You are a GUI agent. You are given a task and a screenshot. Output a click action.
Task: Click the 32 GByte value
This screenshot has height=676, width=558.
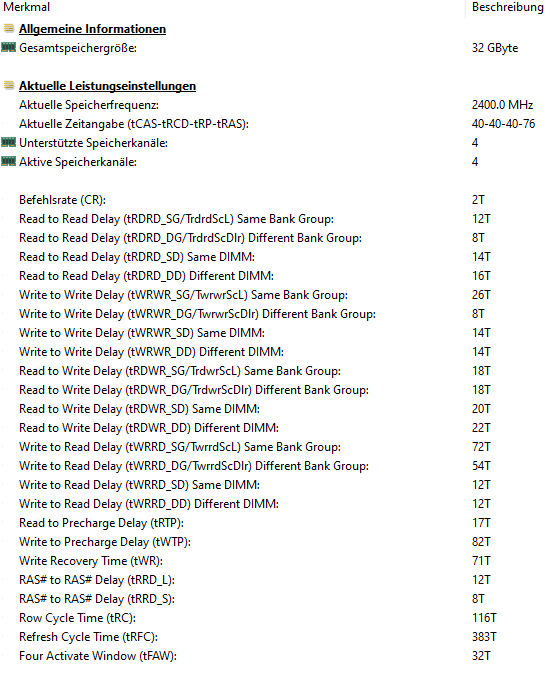click(495, 48)
